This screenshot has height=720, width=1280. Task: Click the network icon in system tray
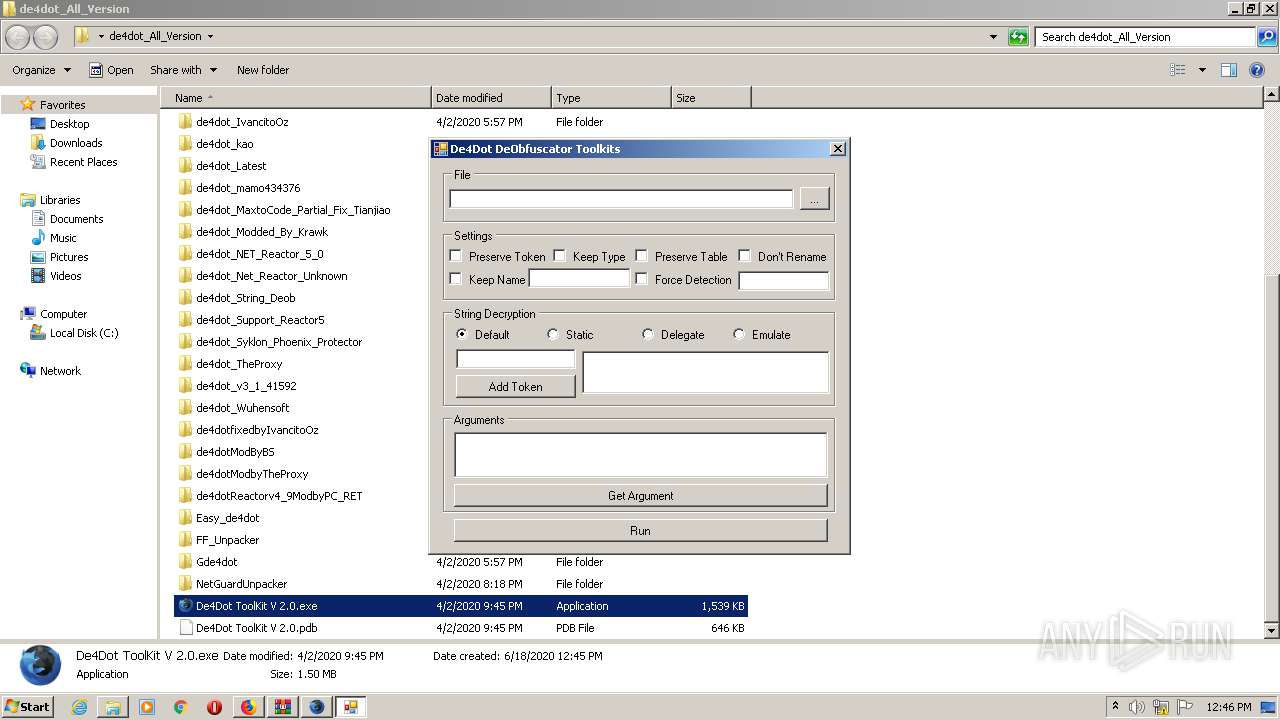click(x=1160, y=707)
